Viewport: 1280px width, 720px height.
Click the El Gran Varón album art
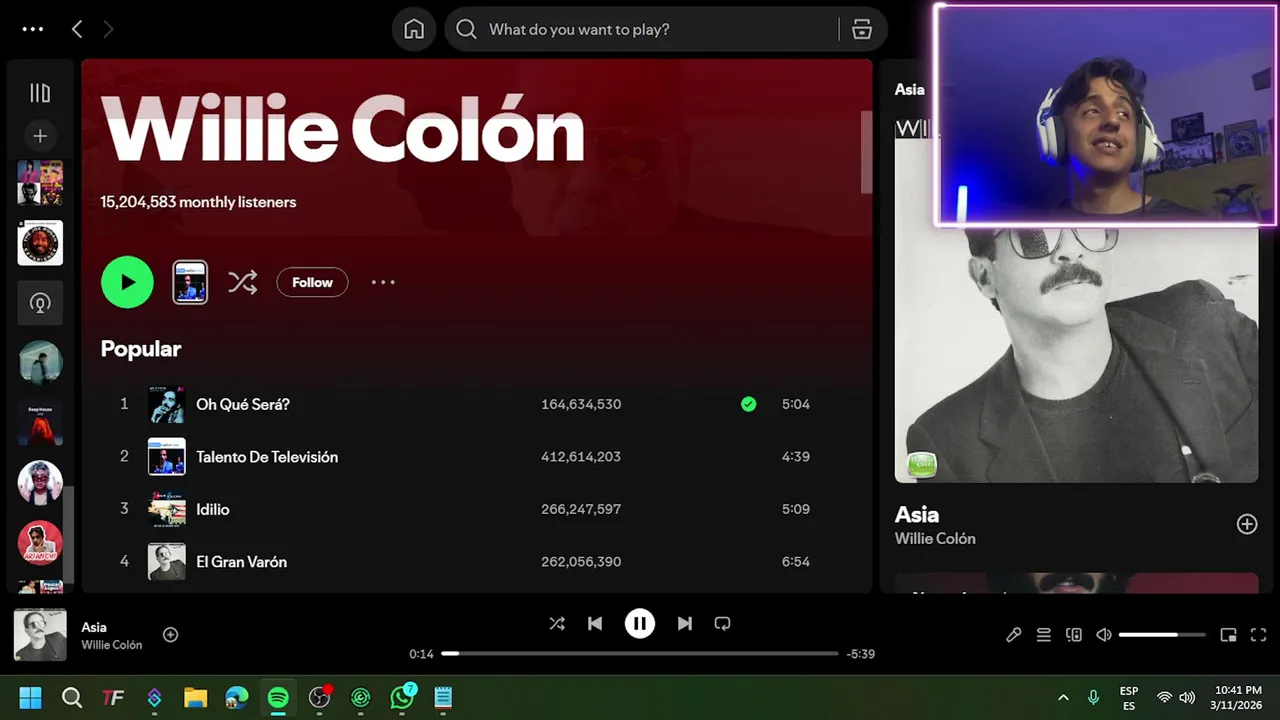(167, 562)
